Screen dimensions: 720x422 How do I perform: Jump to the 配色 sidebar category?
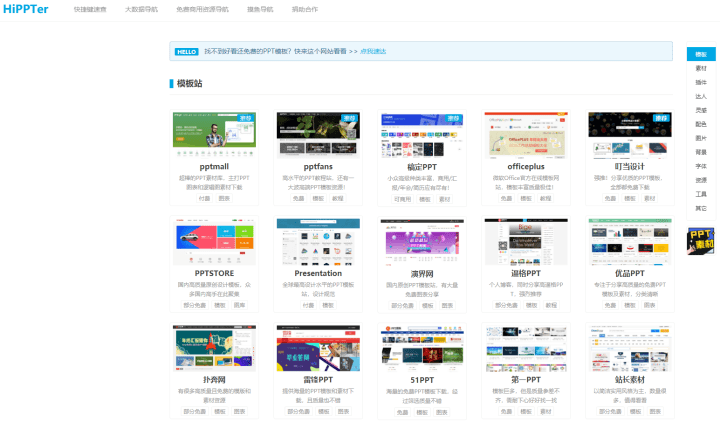pos(701,124)
